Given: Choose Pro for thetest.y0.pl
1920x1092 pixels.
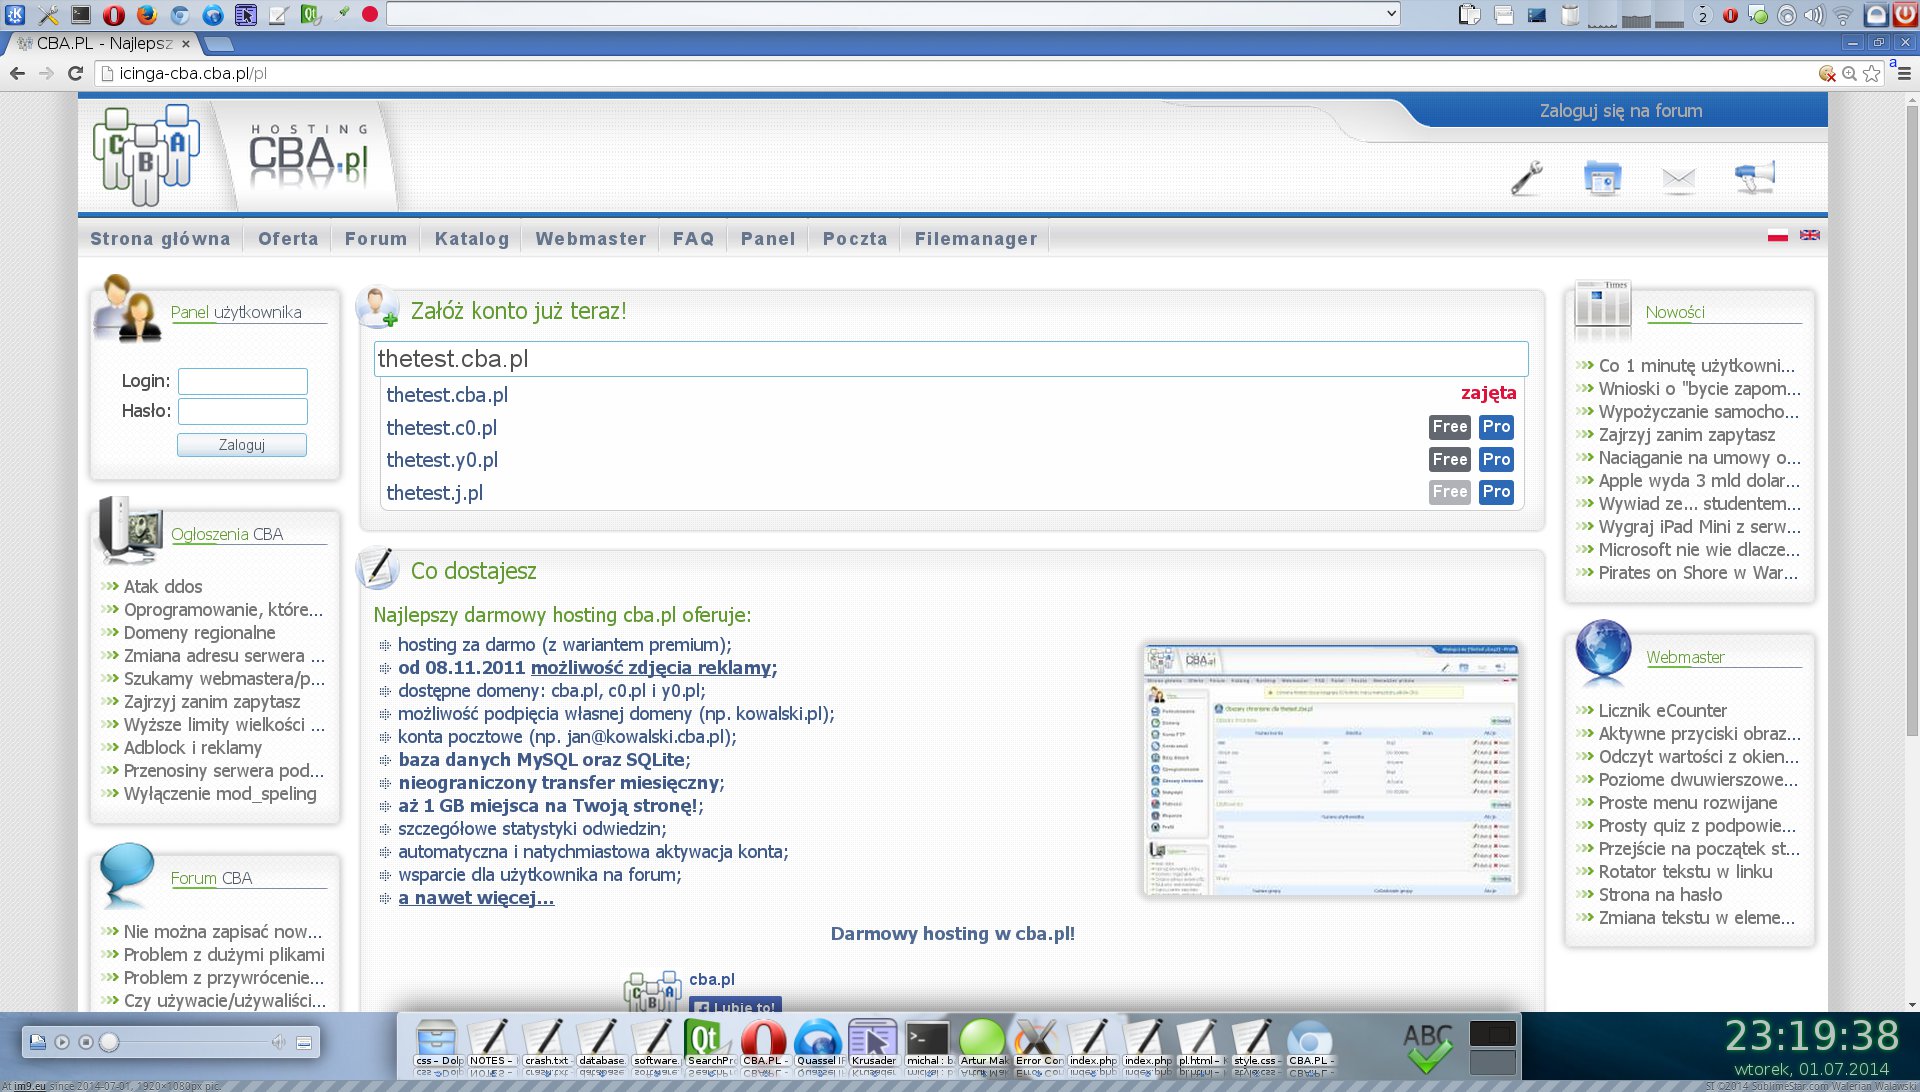Looking at the screenshot, I should pyautogui.click(x=1496, y=460).
